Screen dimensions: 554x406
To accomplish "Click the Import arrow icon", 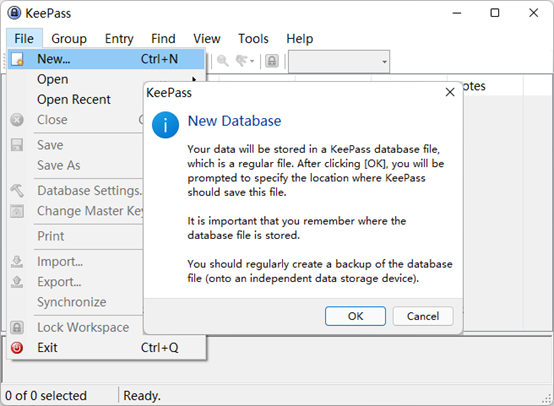I will point(17,262).
